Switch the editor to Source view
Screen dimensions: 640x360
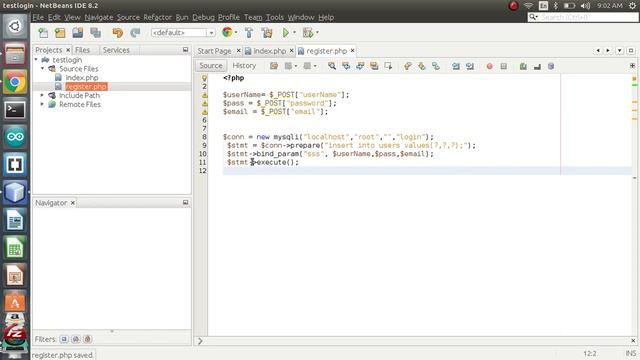[x=211, y=66]
